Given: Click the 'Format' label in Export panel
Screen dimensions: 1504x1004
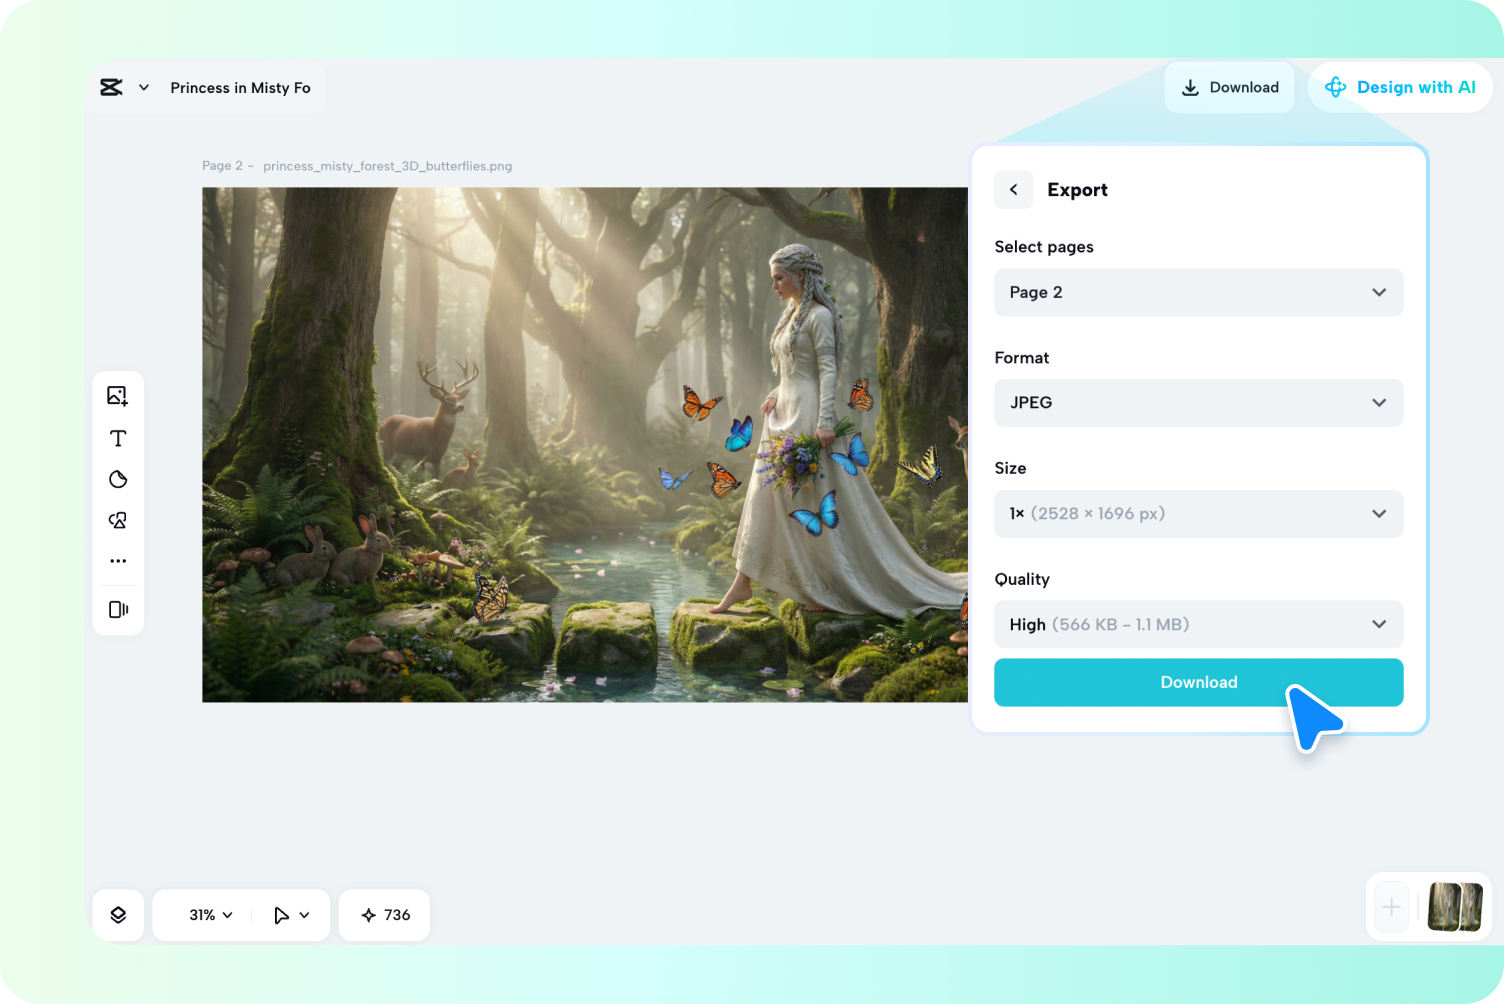Looking at the screenshot, I should (x=1022, y=358).
